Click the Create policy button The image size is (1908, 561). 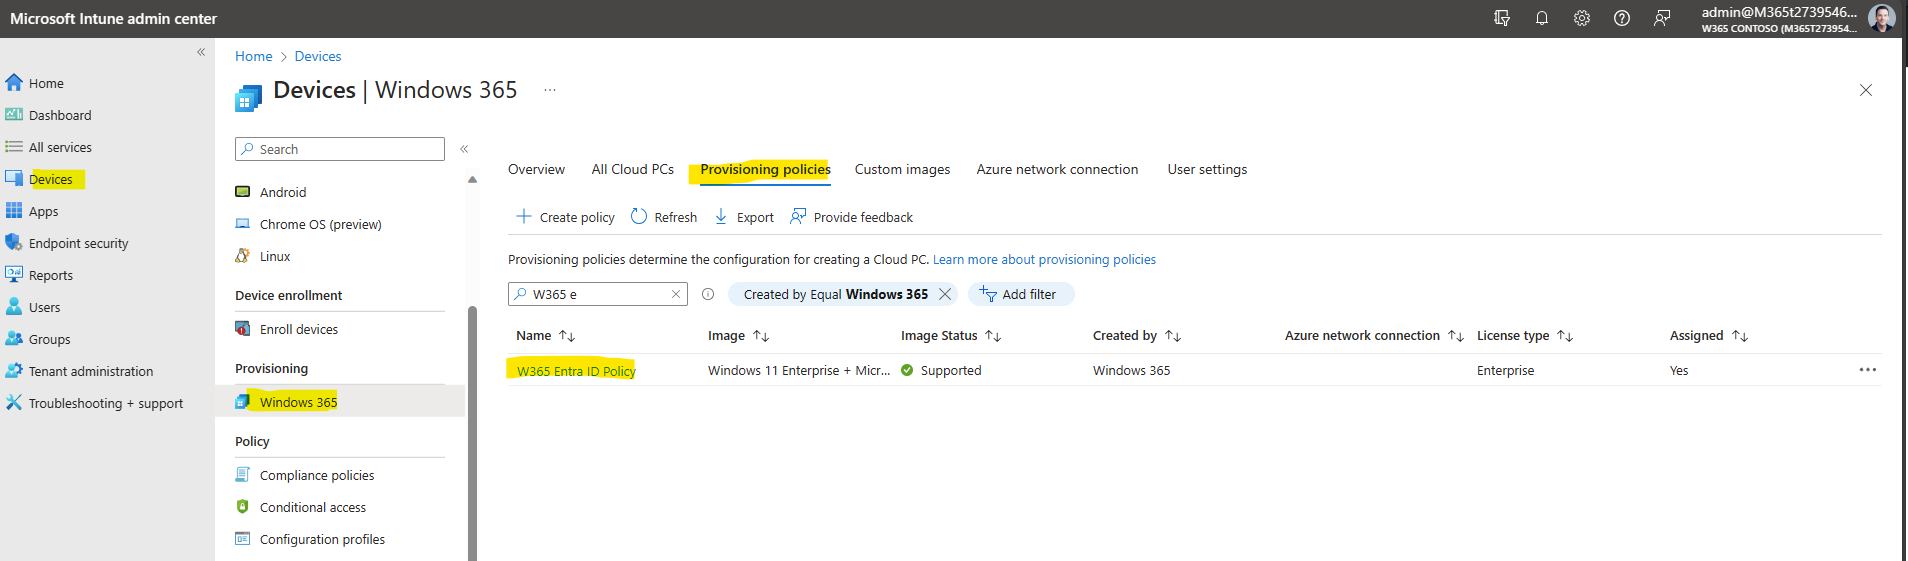point(565,217)
